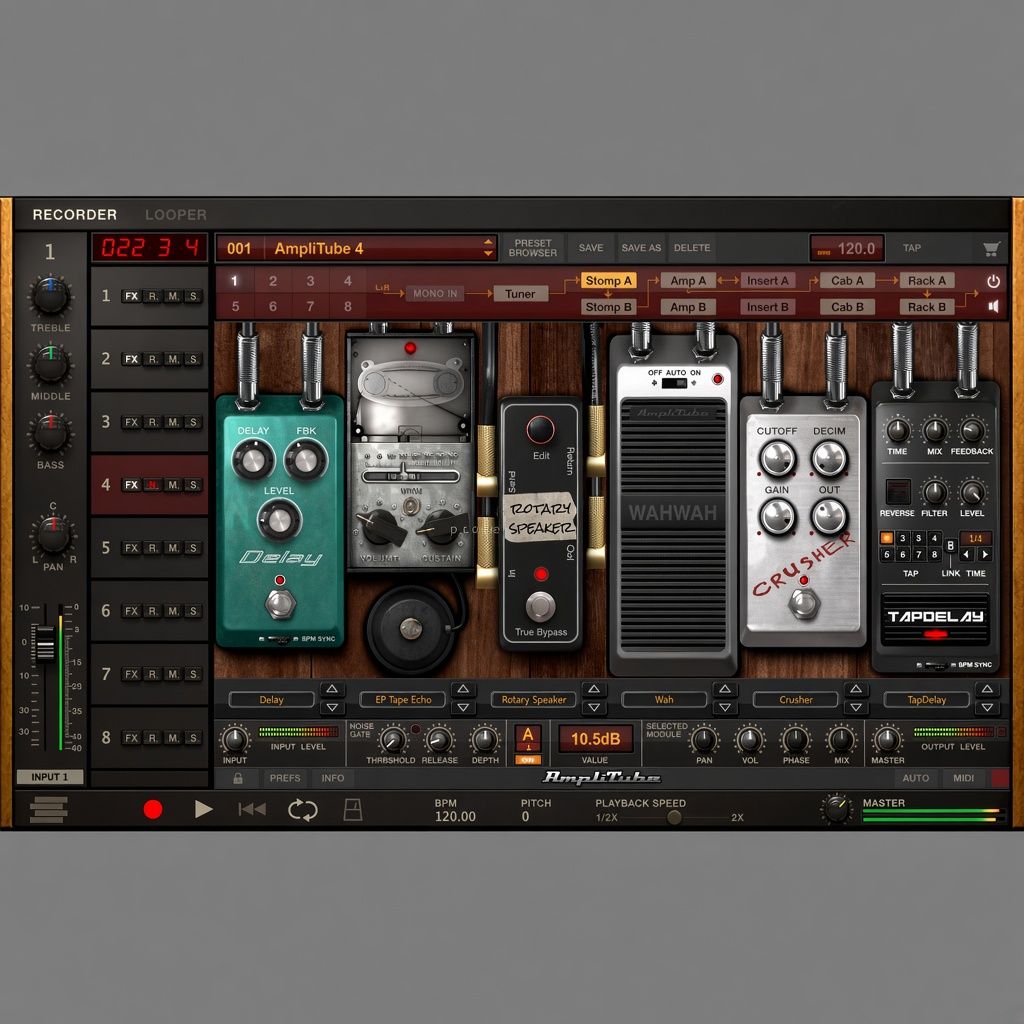Click the MIDDLE knob

click(50, 364)
